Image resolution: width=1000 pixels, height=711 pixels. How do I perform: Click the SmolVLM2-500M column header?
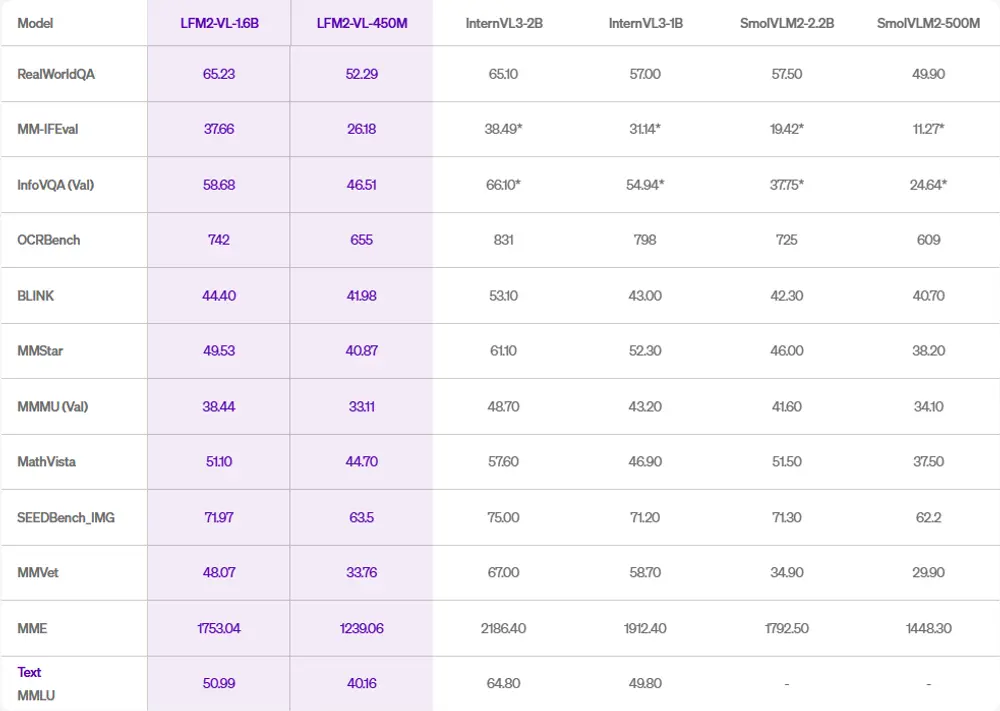[928, 23]
